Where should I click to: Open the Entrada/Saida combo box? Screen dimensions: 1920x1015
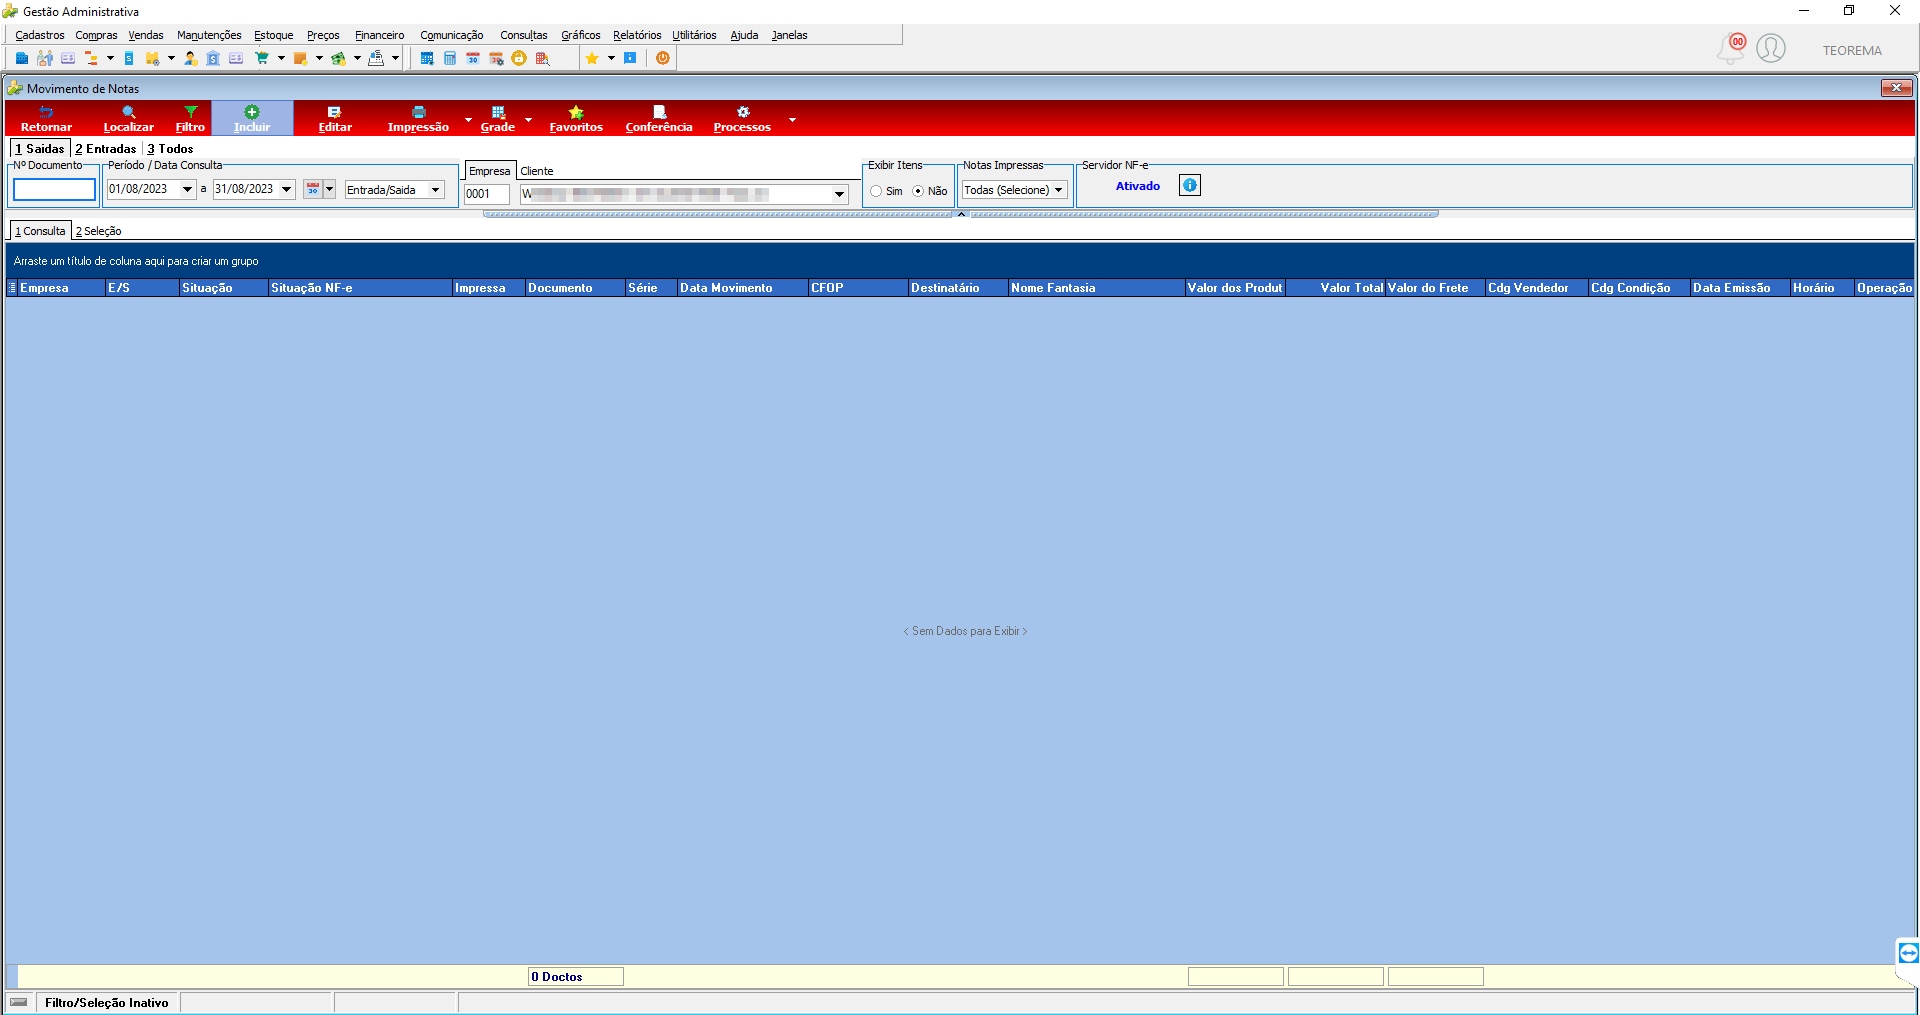coord(394,190)
